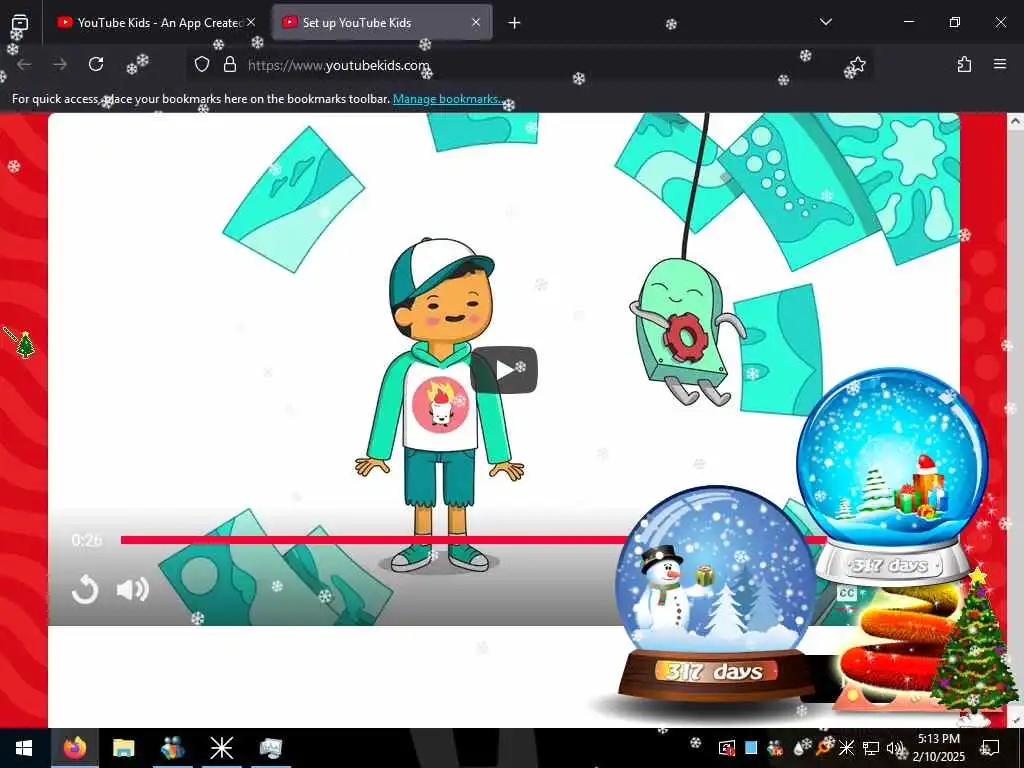This screenshot has width=1024, height=768.
Task: Open the white snowflake app in taskbar
Action: 221,748
